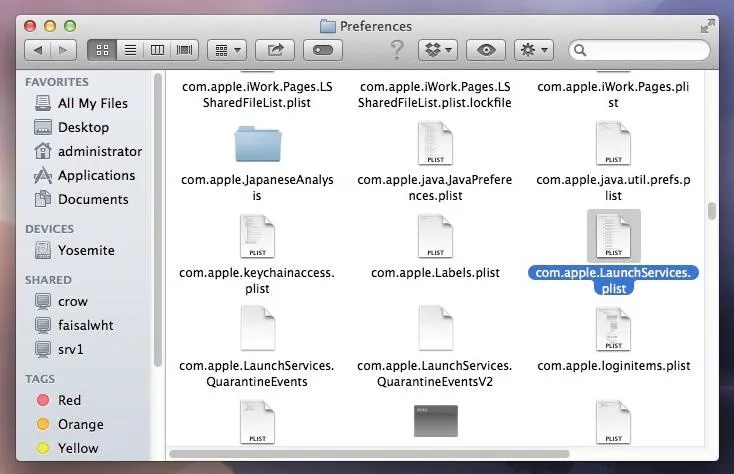This screenshot has width=734, height=474.
Task: Select com.apple.LaunchServices.QuarantineEvents file icon
Action: point(257,328)
